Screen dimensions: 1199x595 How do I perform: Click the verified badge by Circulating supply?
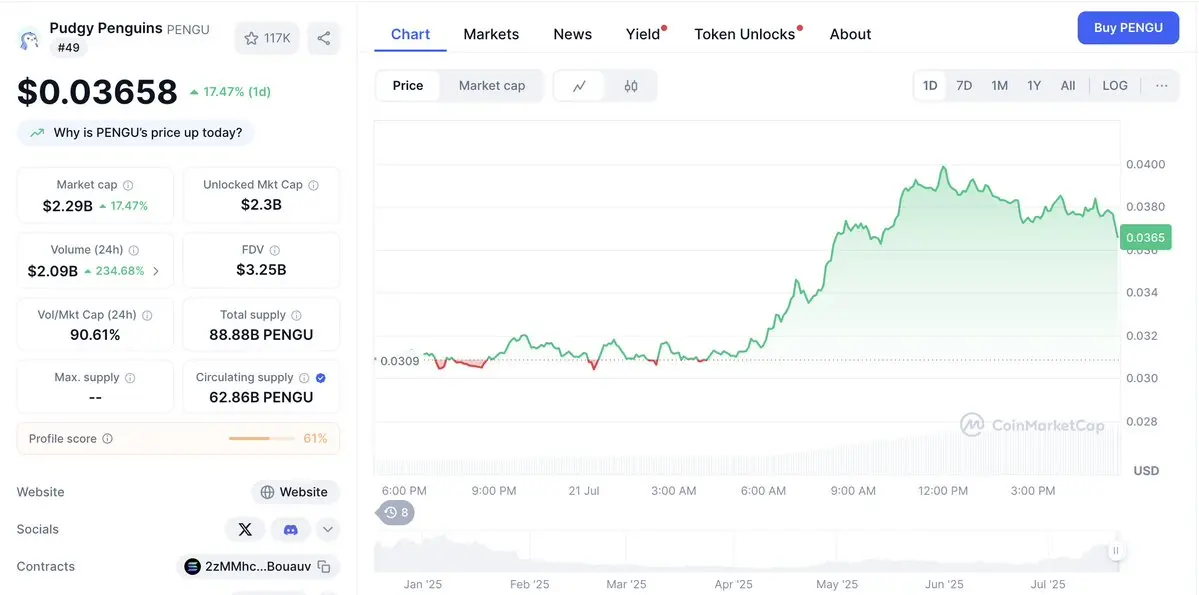pos(321,378)
